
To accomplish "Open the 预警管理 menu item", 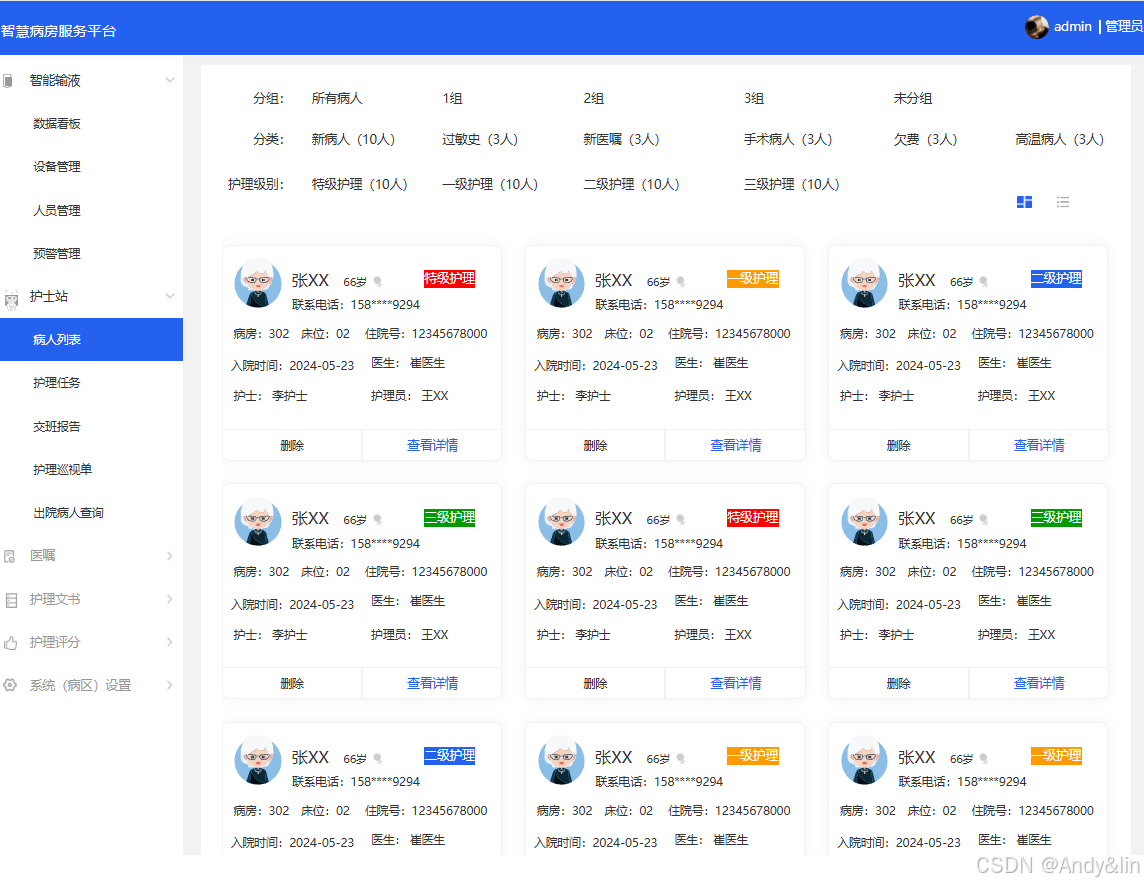I will [57, 253].
